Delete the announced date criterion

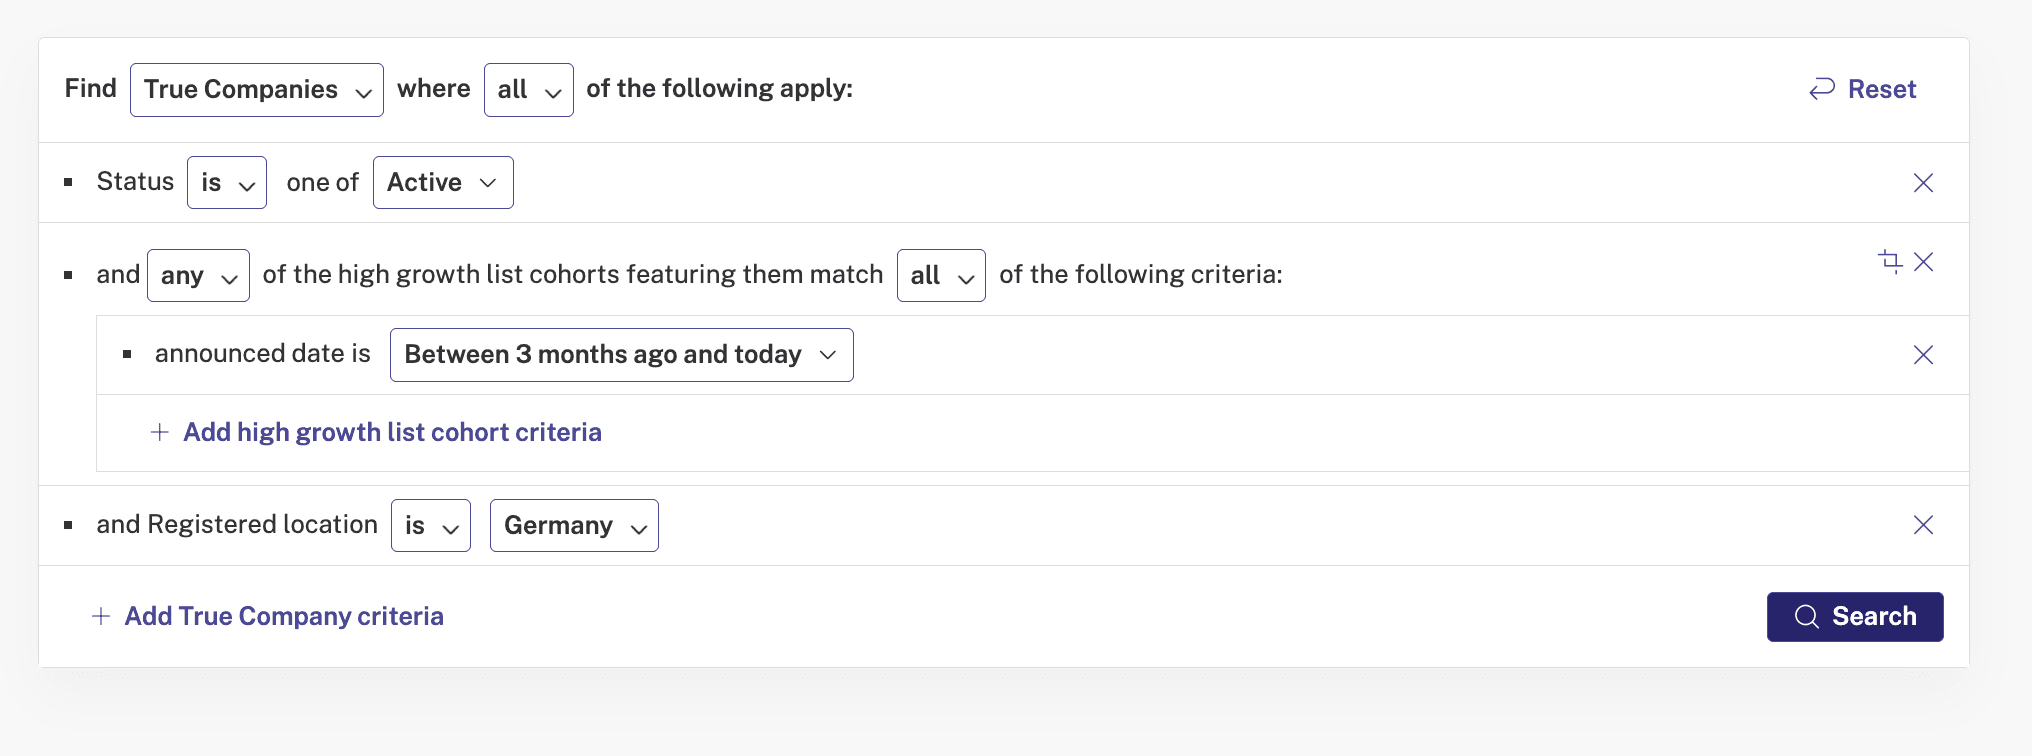(x=1923, y=355)
